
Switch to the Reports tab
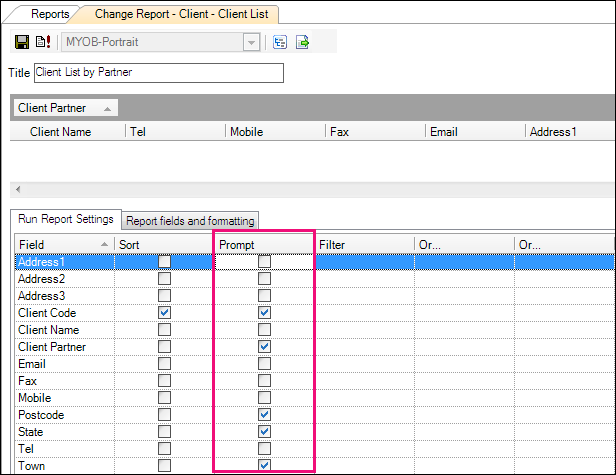click(x=50, y=15)
